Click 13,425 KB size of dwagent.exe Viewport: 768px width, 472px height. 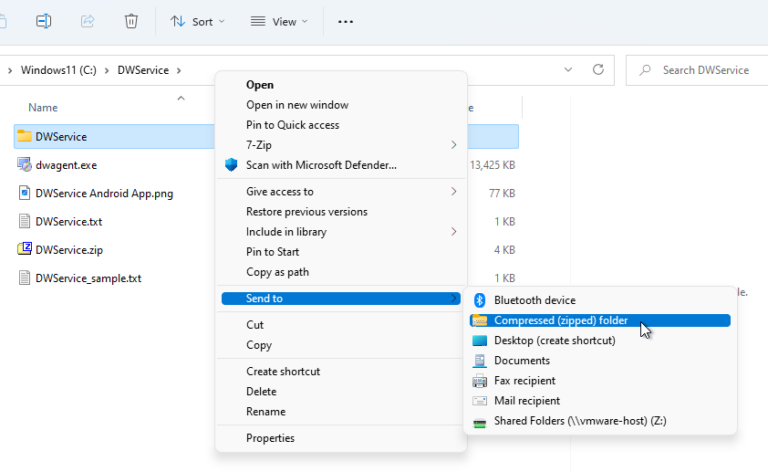click(x=492, y=165)
